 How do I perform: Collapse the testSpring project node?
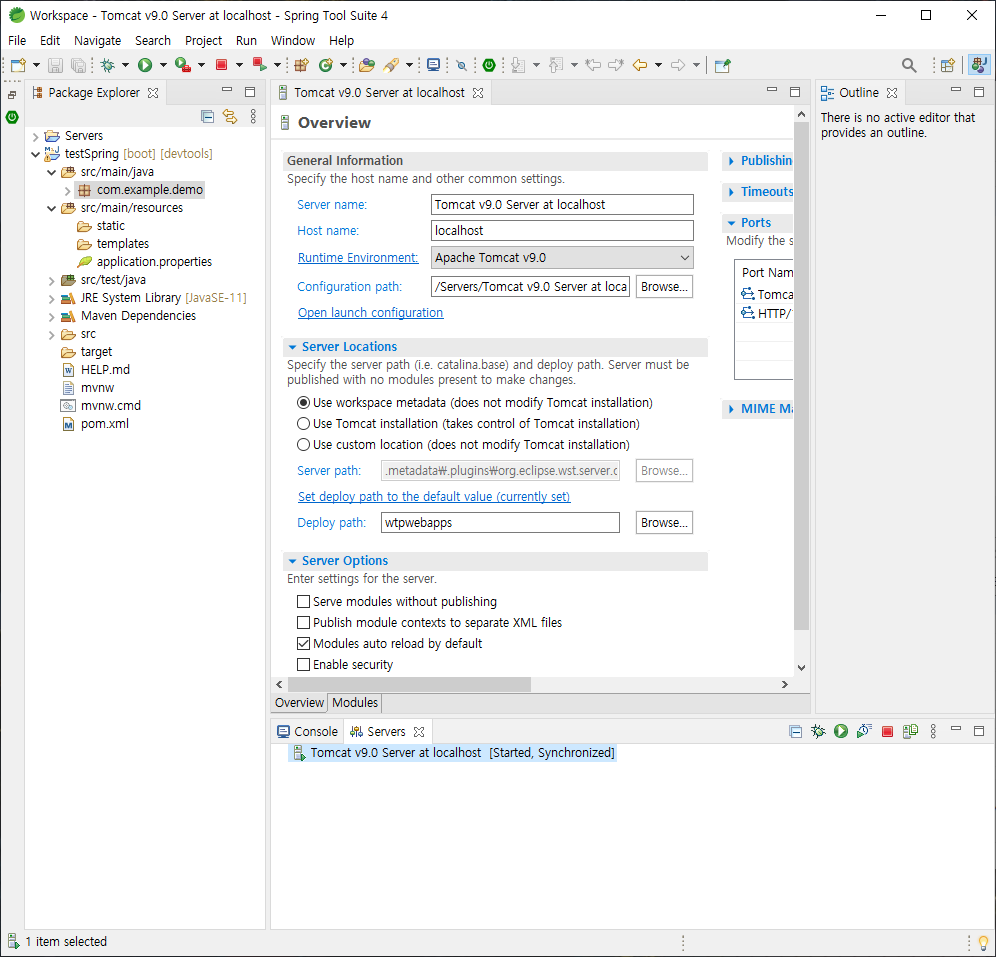click(x=36, y=154)
